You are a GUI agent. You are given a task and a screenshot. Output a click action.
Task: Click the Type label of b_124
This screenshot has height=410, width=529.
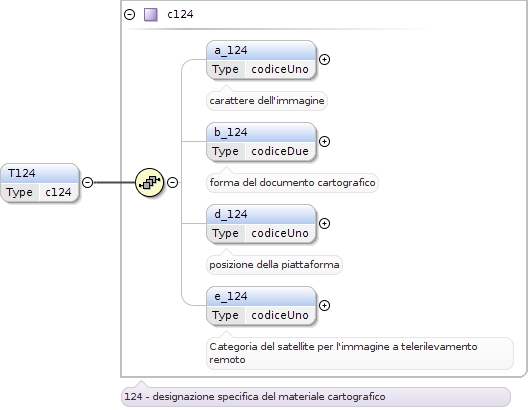pos(225,152)
